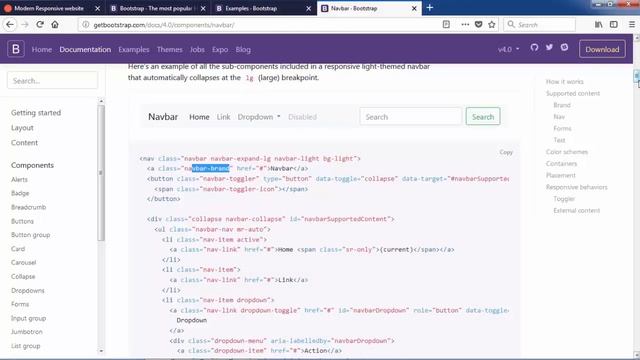This screenshot has width=640, height=360.
Task: Open Alerts in Components list
Action: tap(20, 180)
